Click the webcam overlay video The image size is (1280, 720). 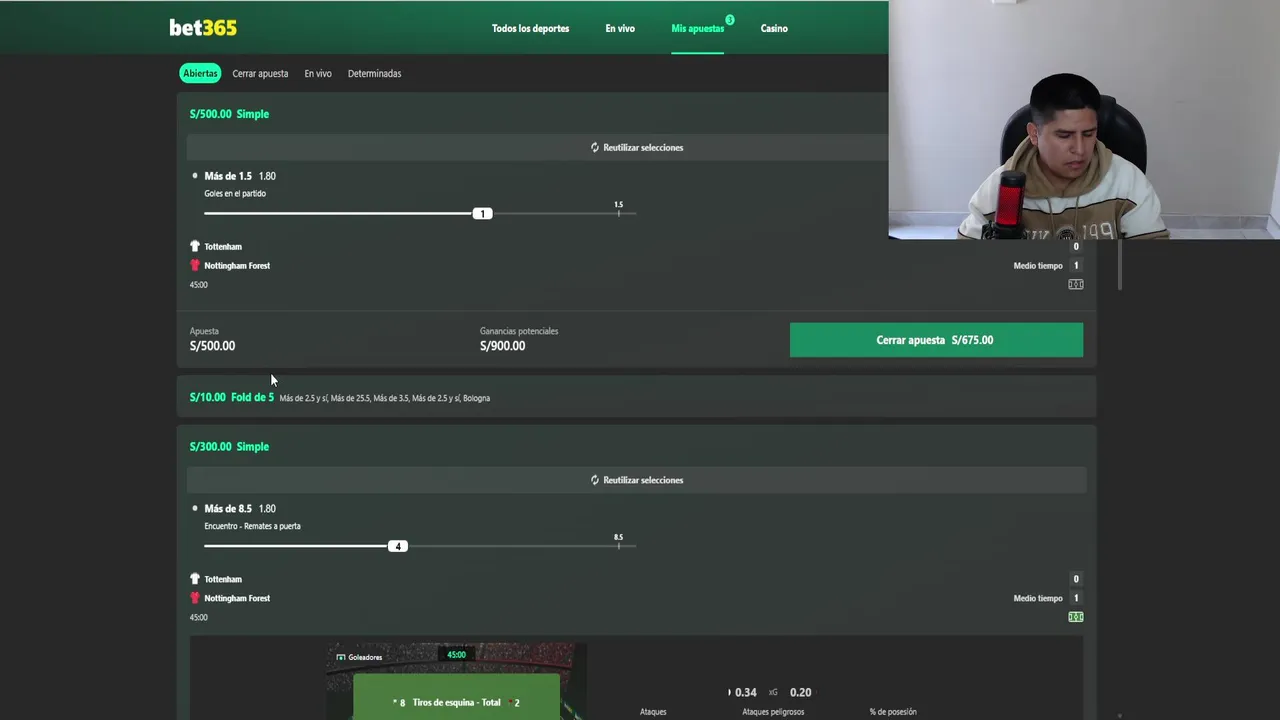tap(1084, 120)
